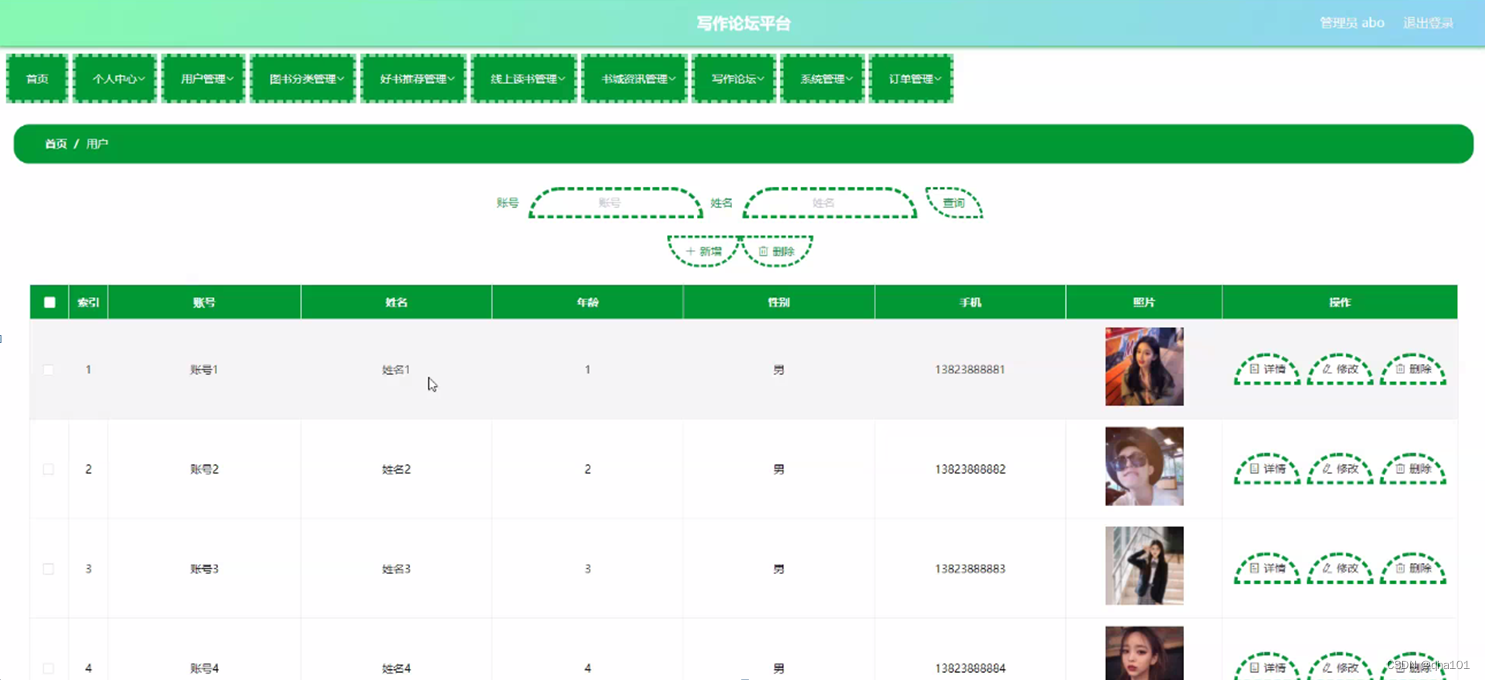
Task: Click phone number 13823888884
Action: coord(970,668)
